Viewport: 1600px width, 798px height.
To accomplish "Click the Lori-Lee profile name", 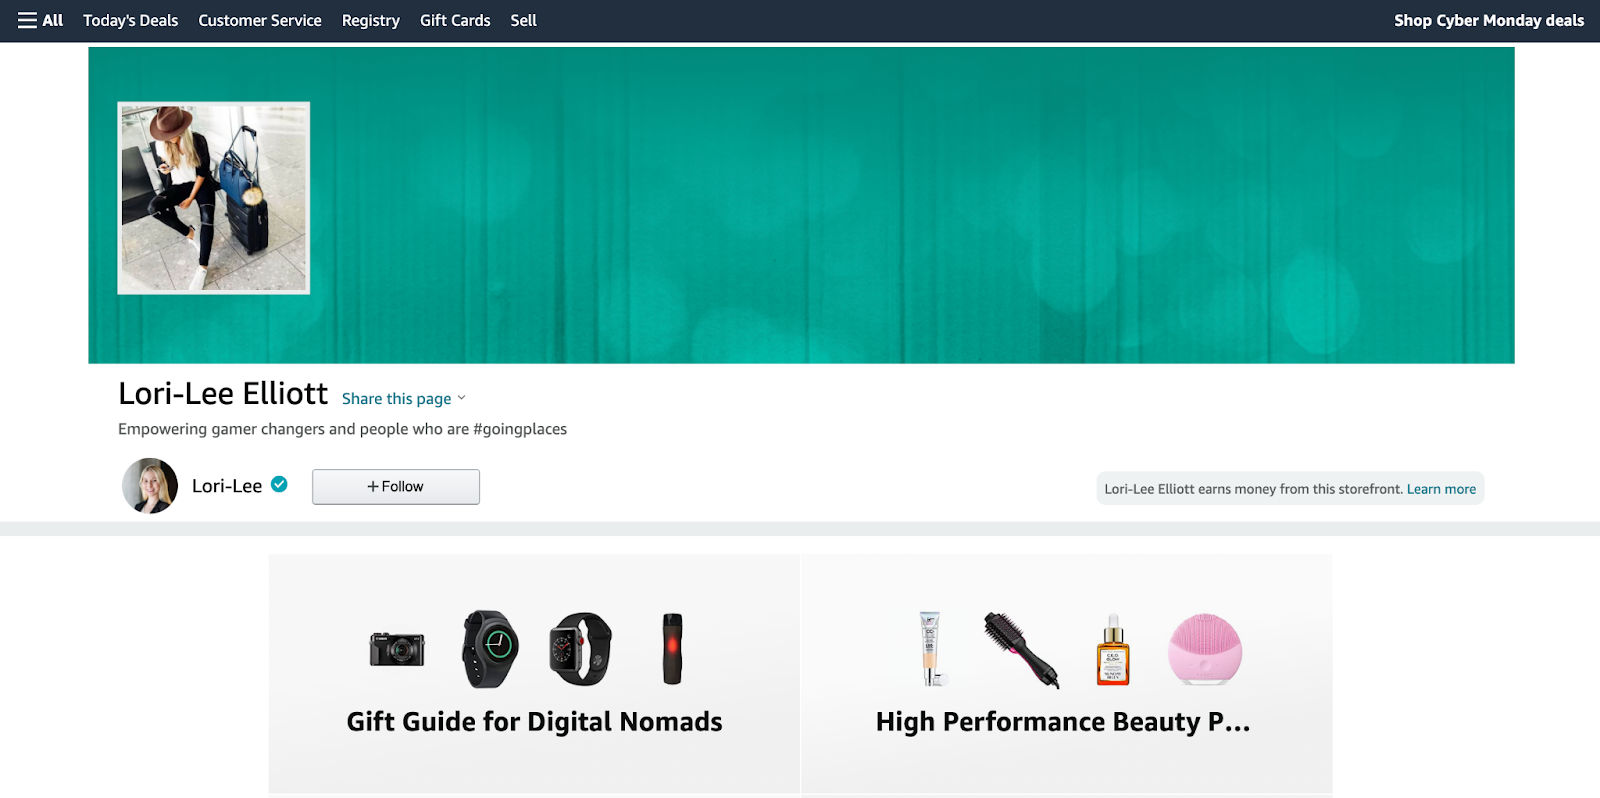I will [x=227, y=486].
